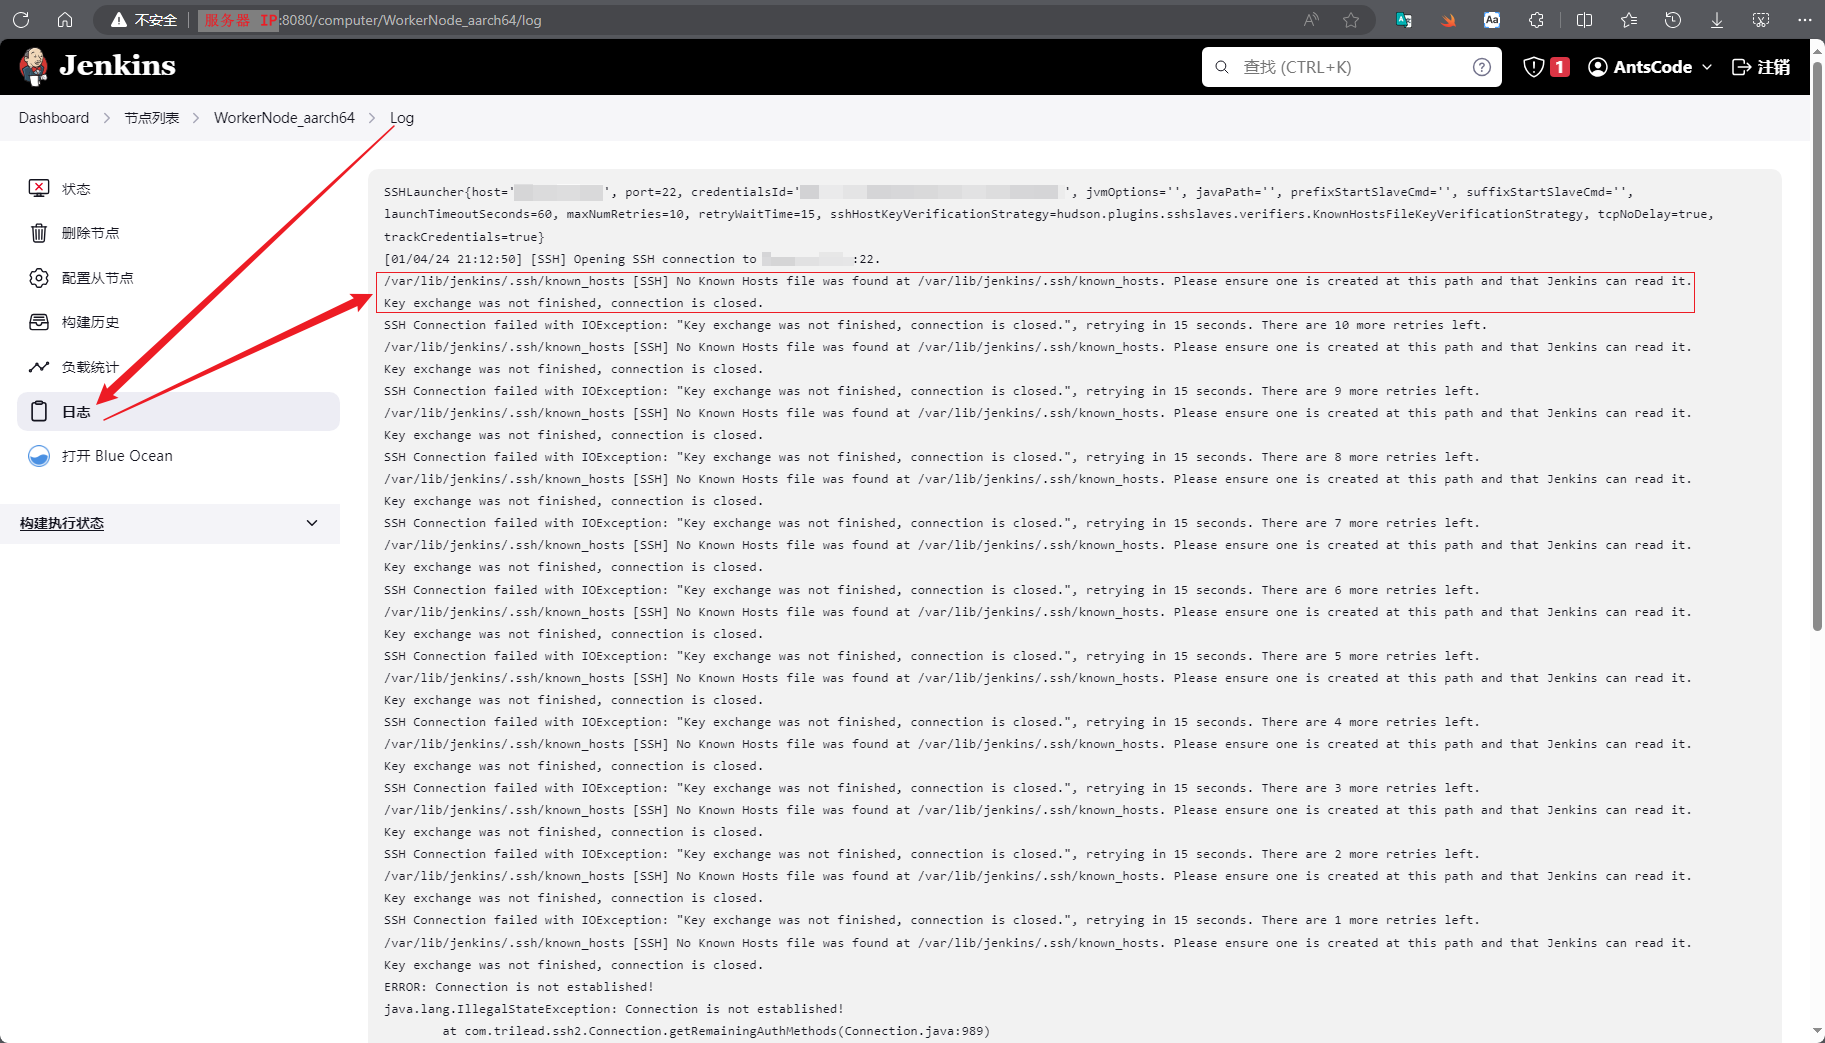Viewport: 1825px width, 1043px height.
Task: Click the translate extension icon
Action: pos(1404,20)
